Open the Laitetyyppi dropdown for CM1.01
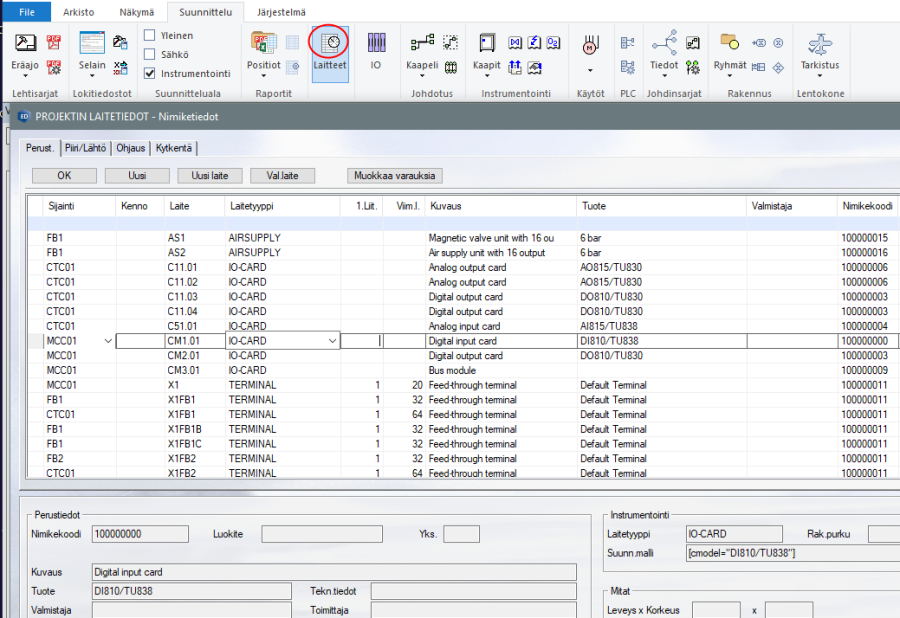Image resolution: width=900 pixels, height=618 pixels. [x=332, y=341]
